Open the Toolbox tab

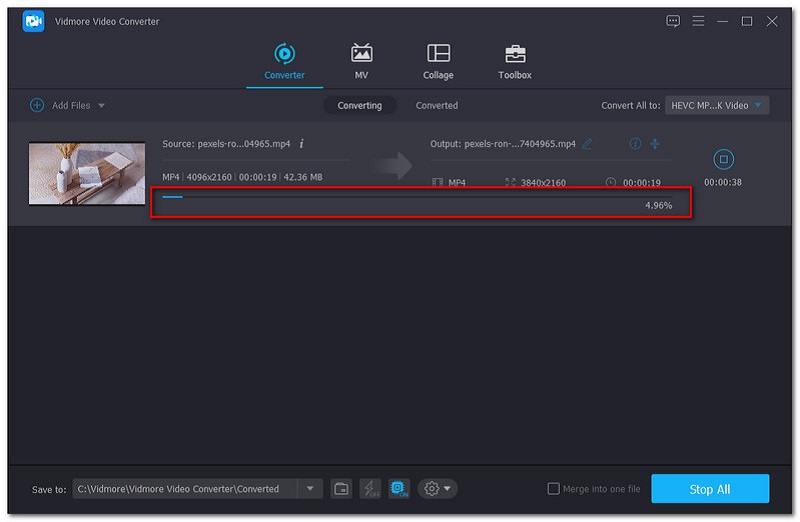tap(515, 61)
